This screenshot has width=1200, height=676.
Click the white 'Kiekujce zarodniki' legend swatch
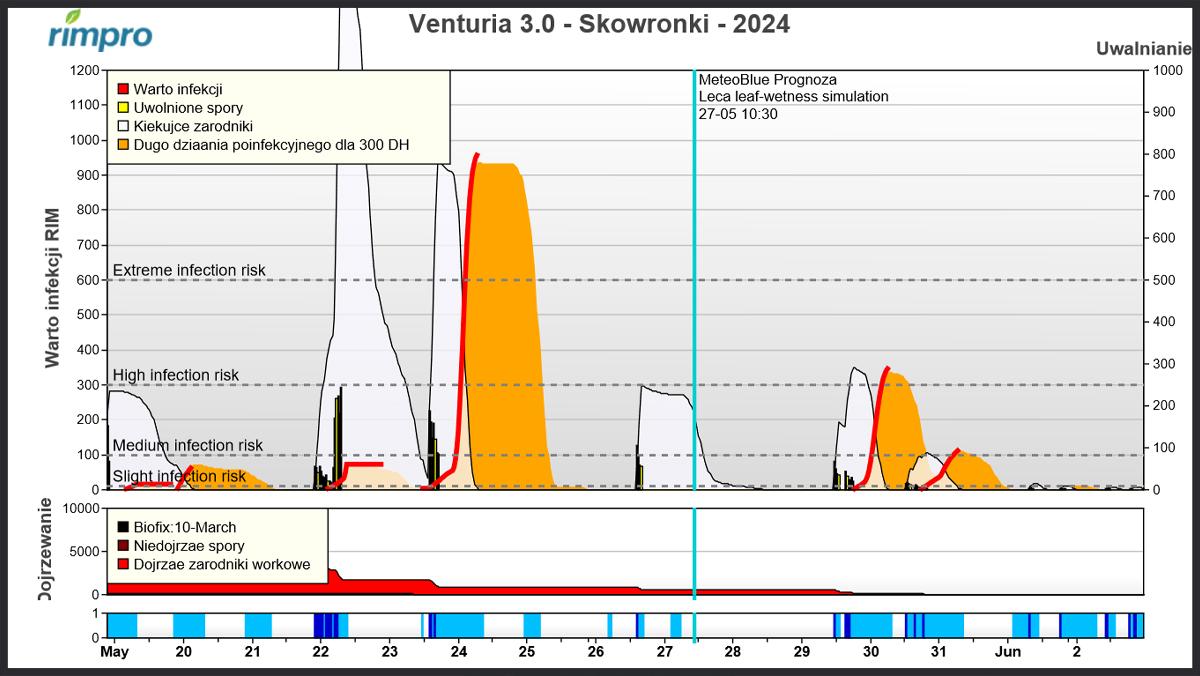click(x=123, y=126)
